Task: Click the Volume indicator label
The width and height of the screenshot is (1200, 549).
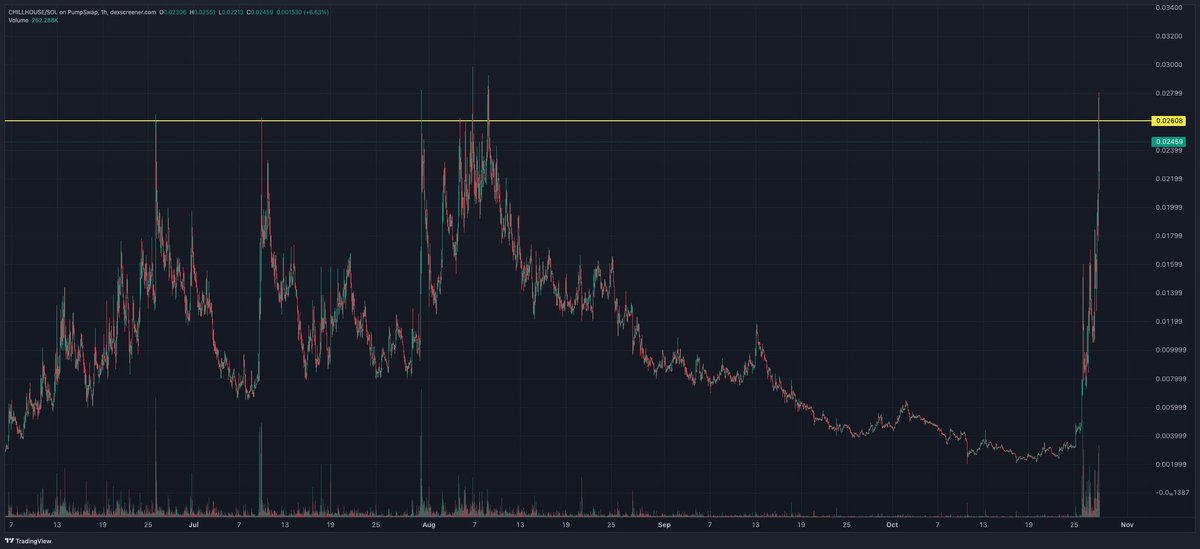Action: tap(18, 21)
